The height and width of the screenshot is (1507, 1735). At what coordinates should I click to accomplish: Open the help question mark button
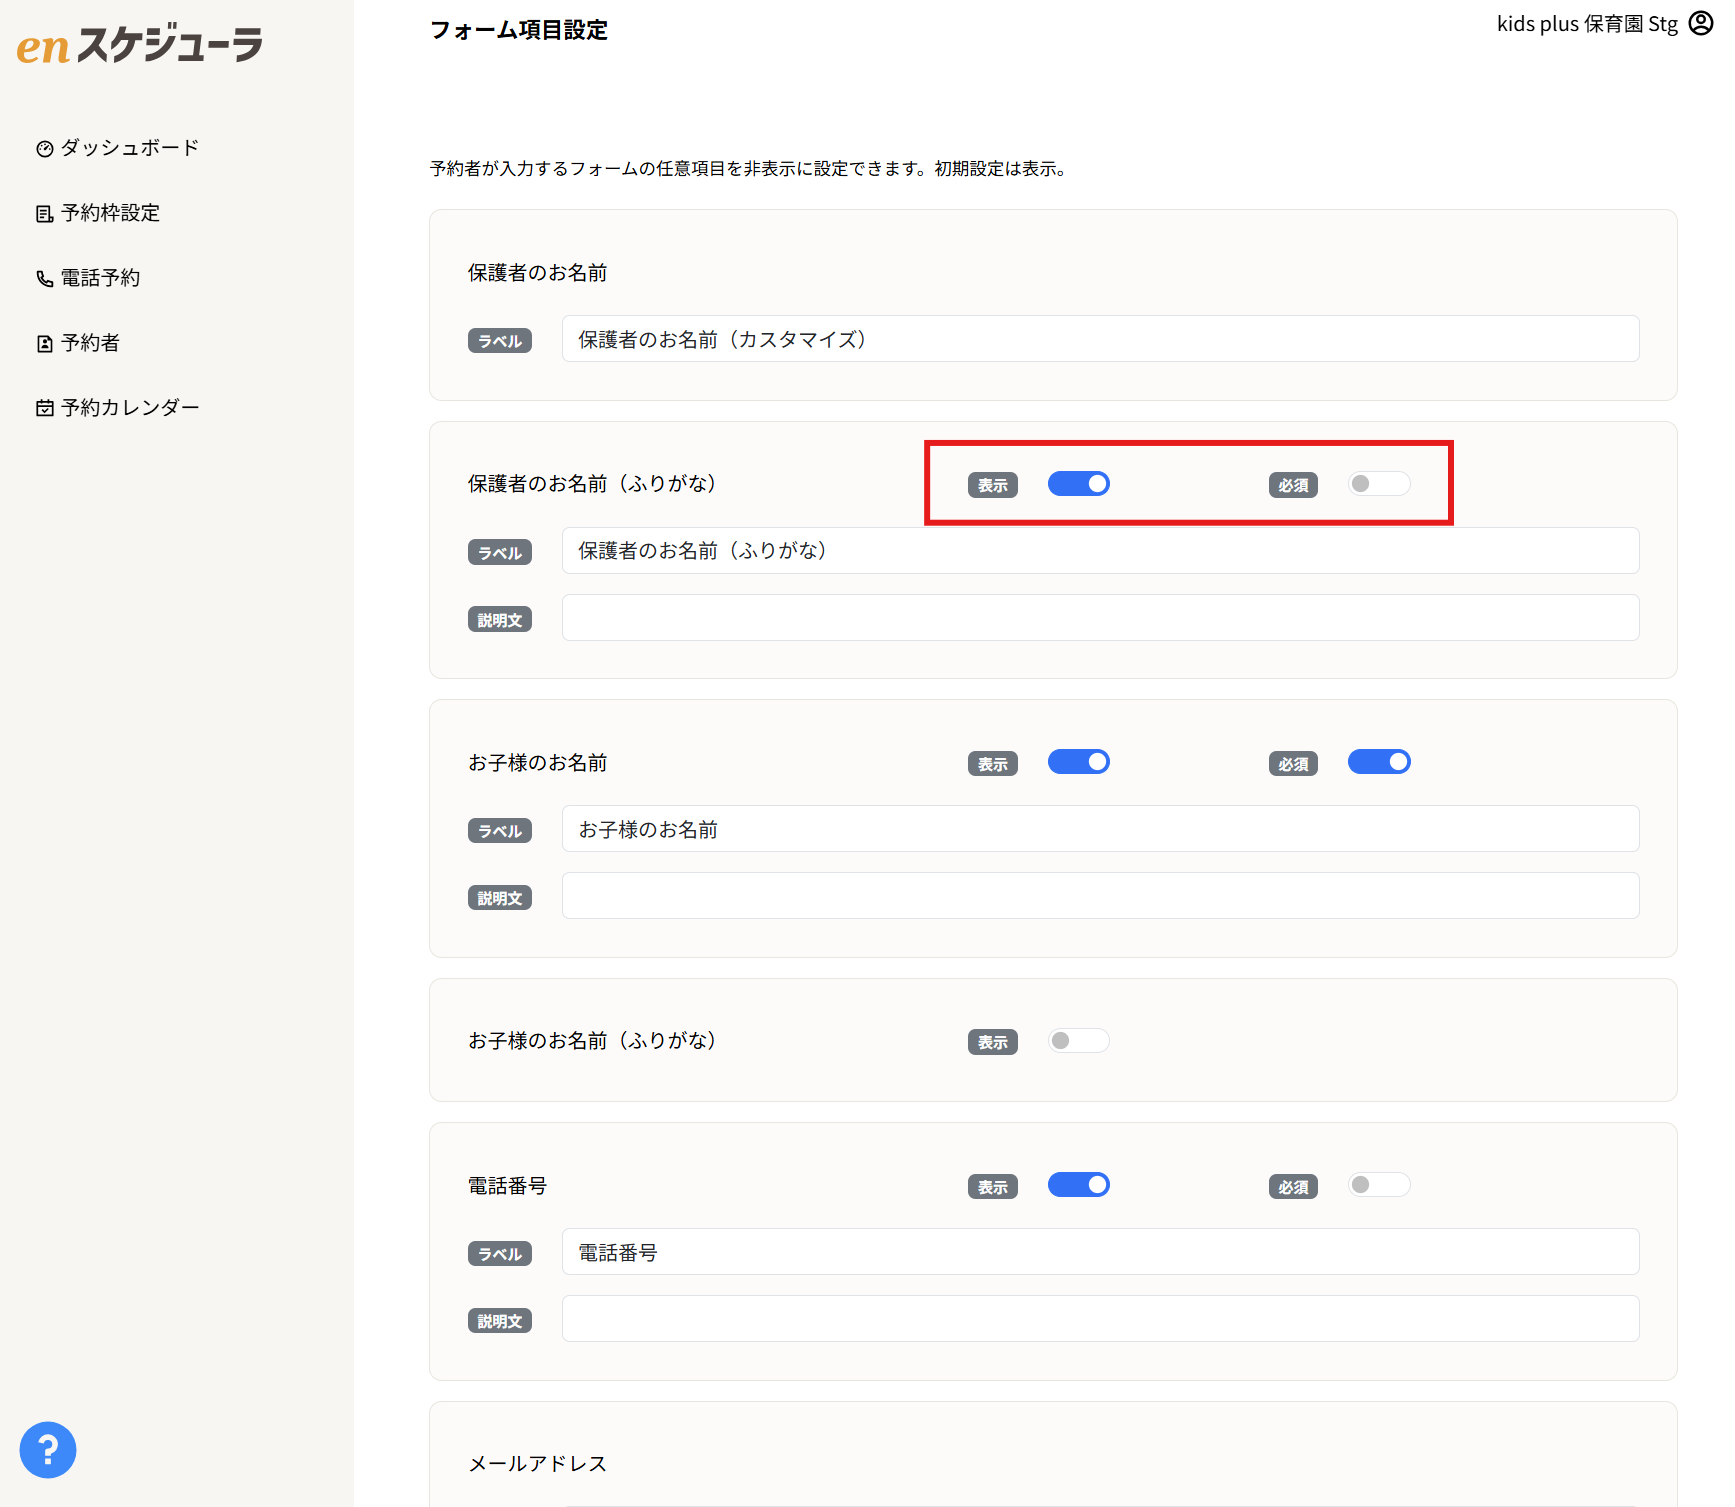(47, 1449)
